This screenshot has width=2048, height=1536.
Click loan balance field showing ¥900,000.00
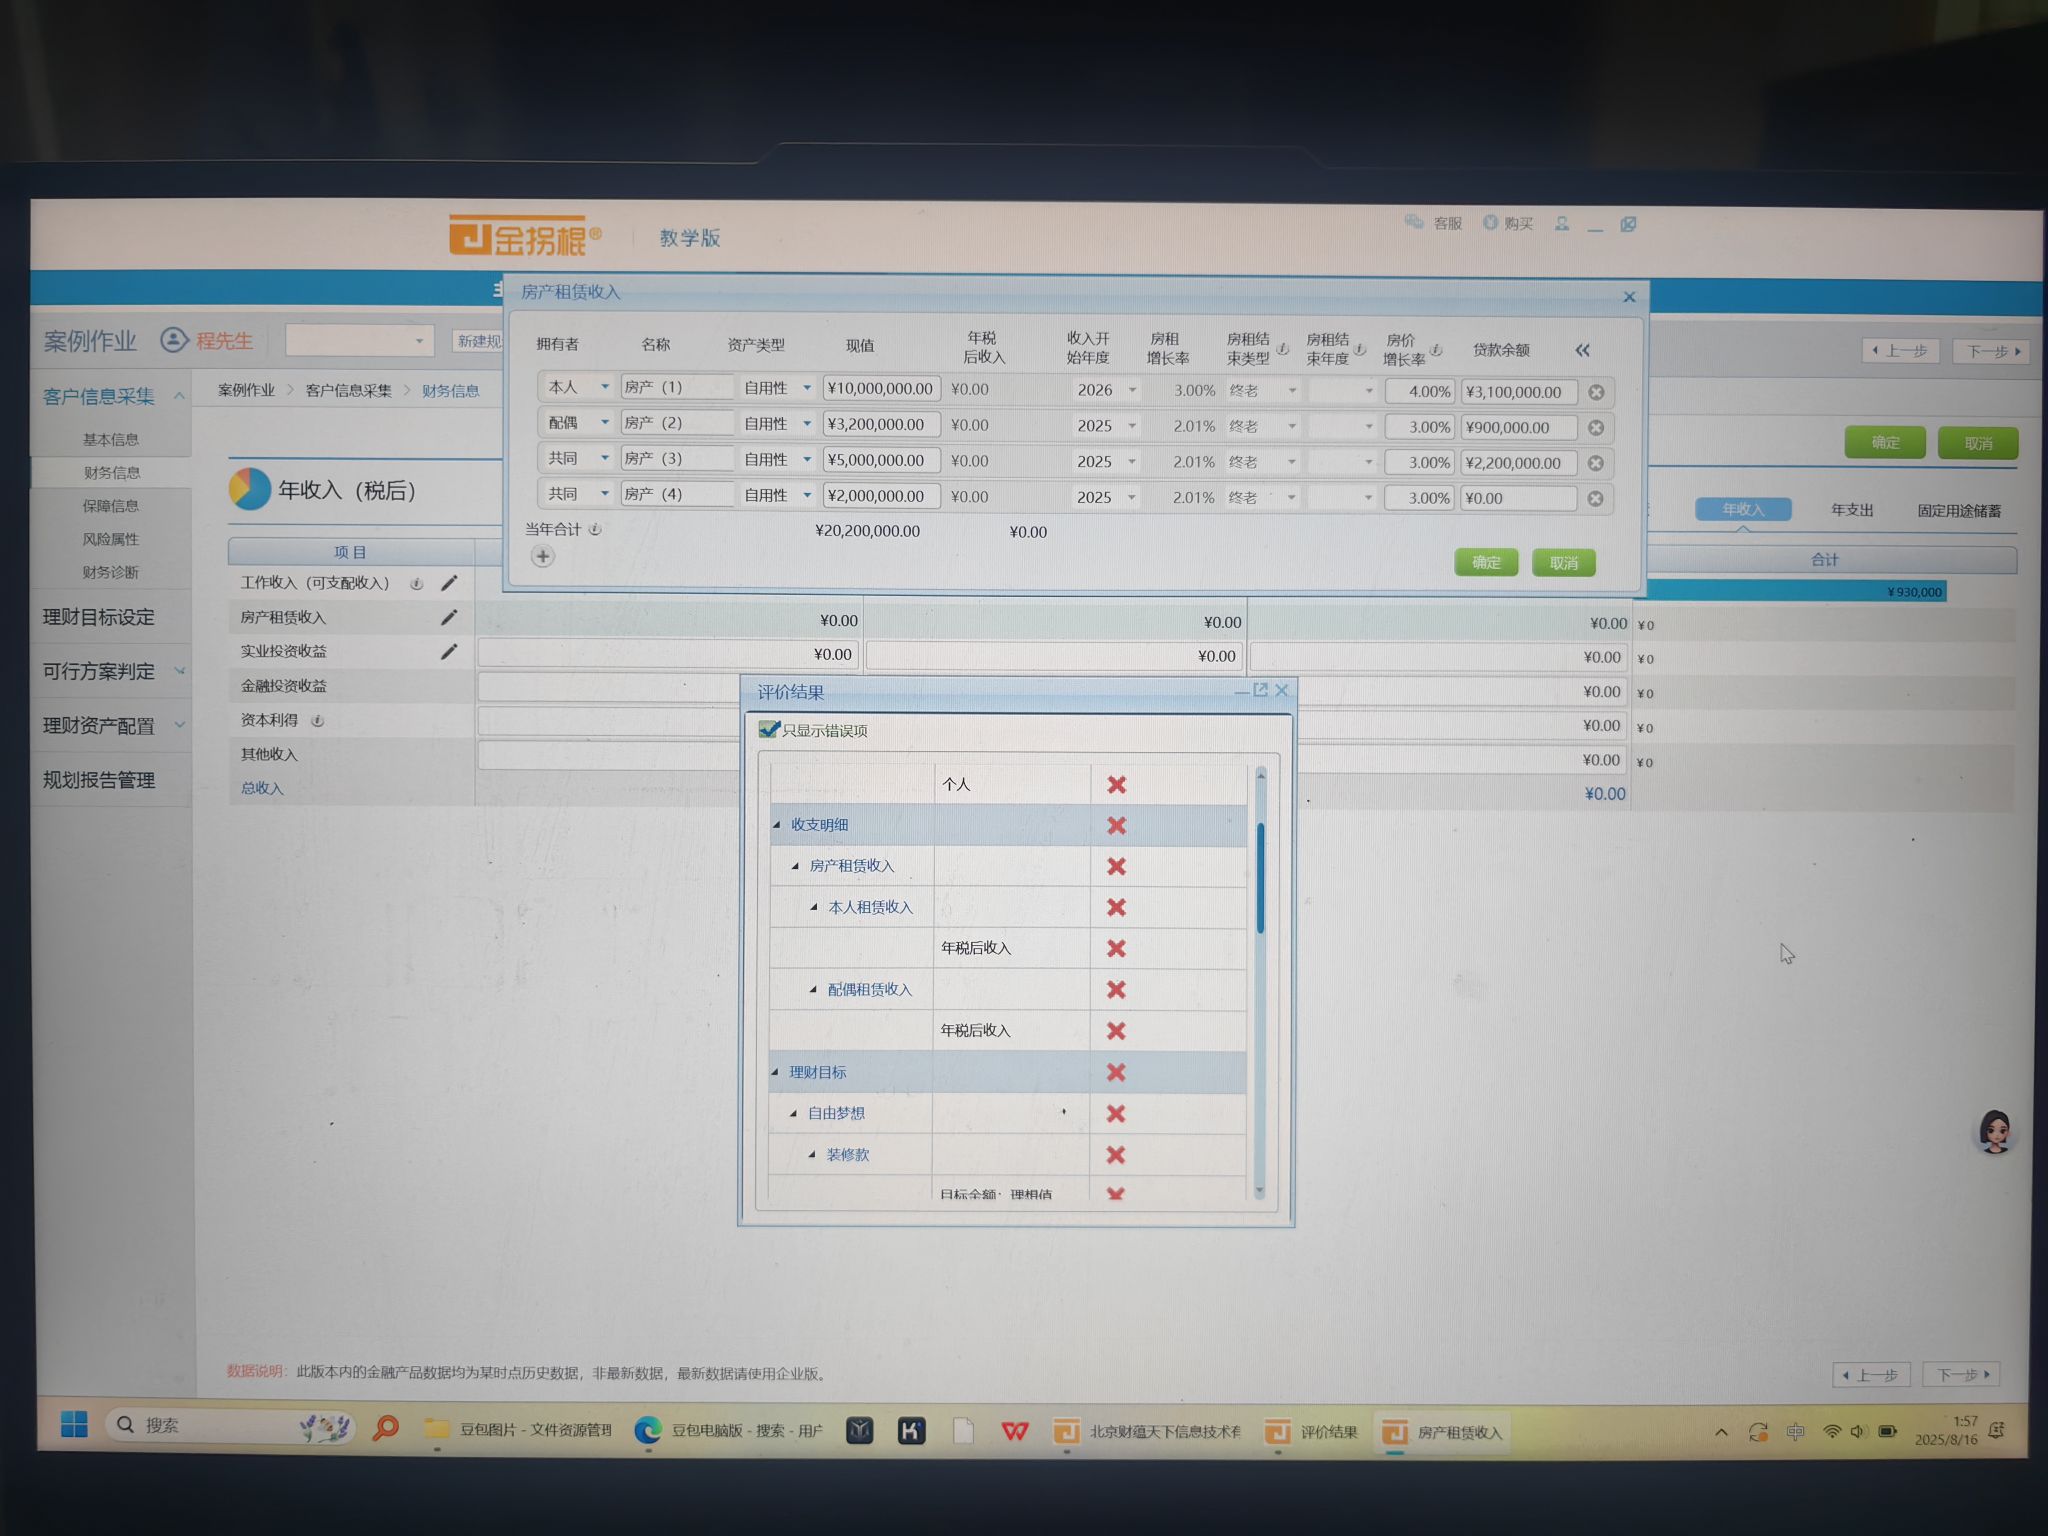tap(1518, 427)
